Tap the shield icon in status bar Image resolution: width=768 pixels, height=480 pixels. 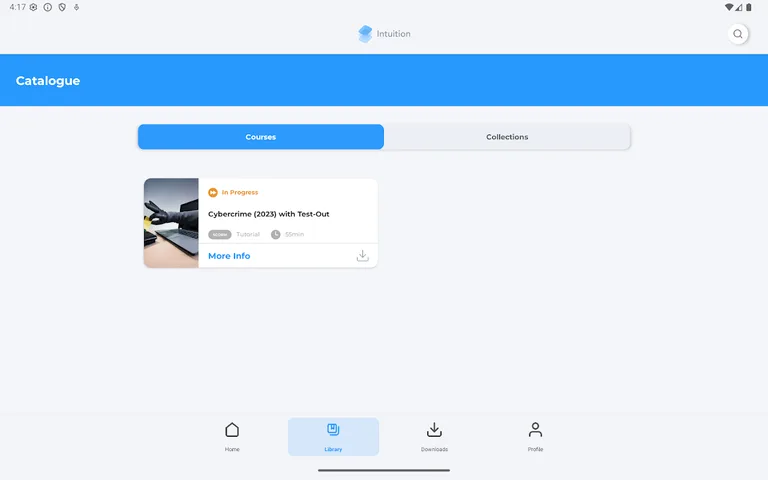pos(62,7)
